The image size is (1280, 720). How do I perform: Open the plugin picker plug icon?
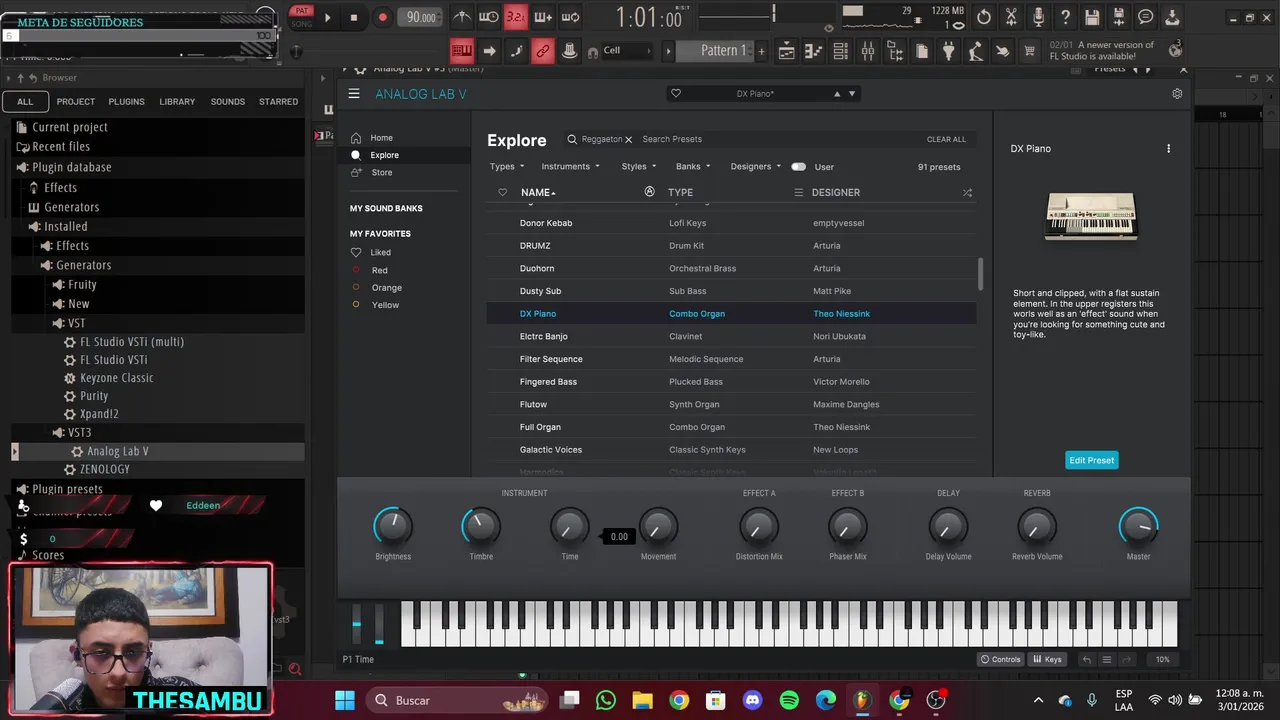pos(948,51)
